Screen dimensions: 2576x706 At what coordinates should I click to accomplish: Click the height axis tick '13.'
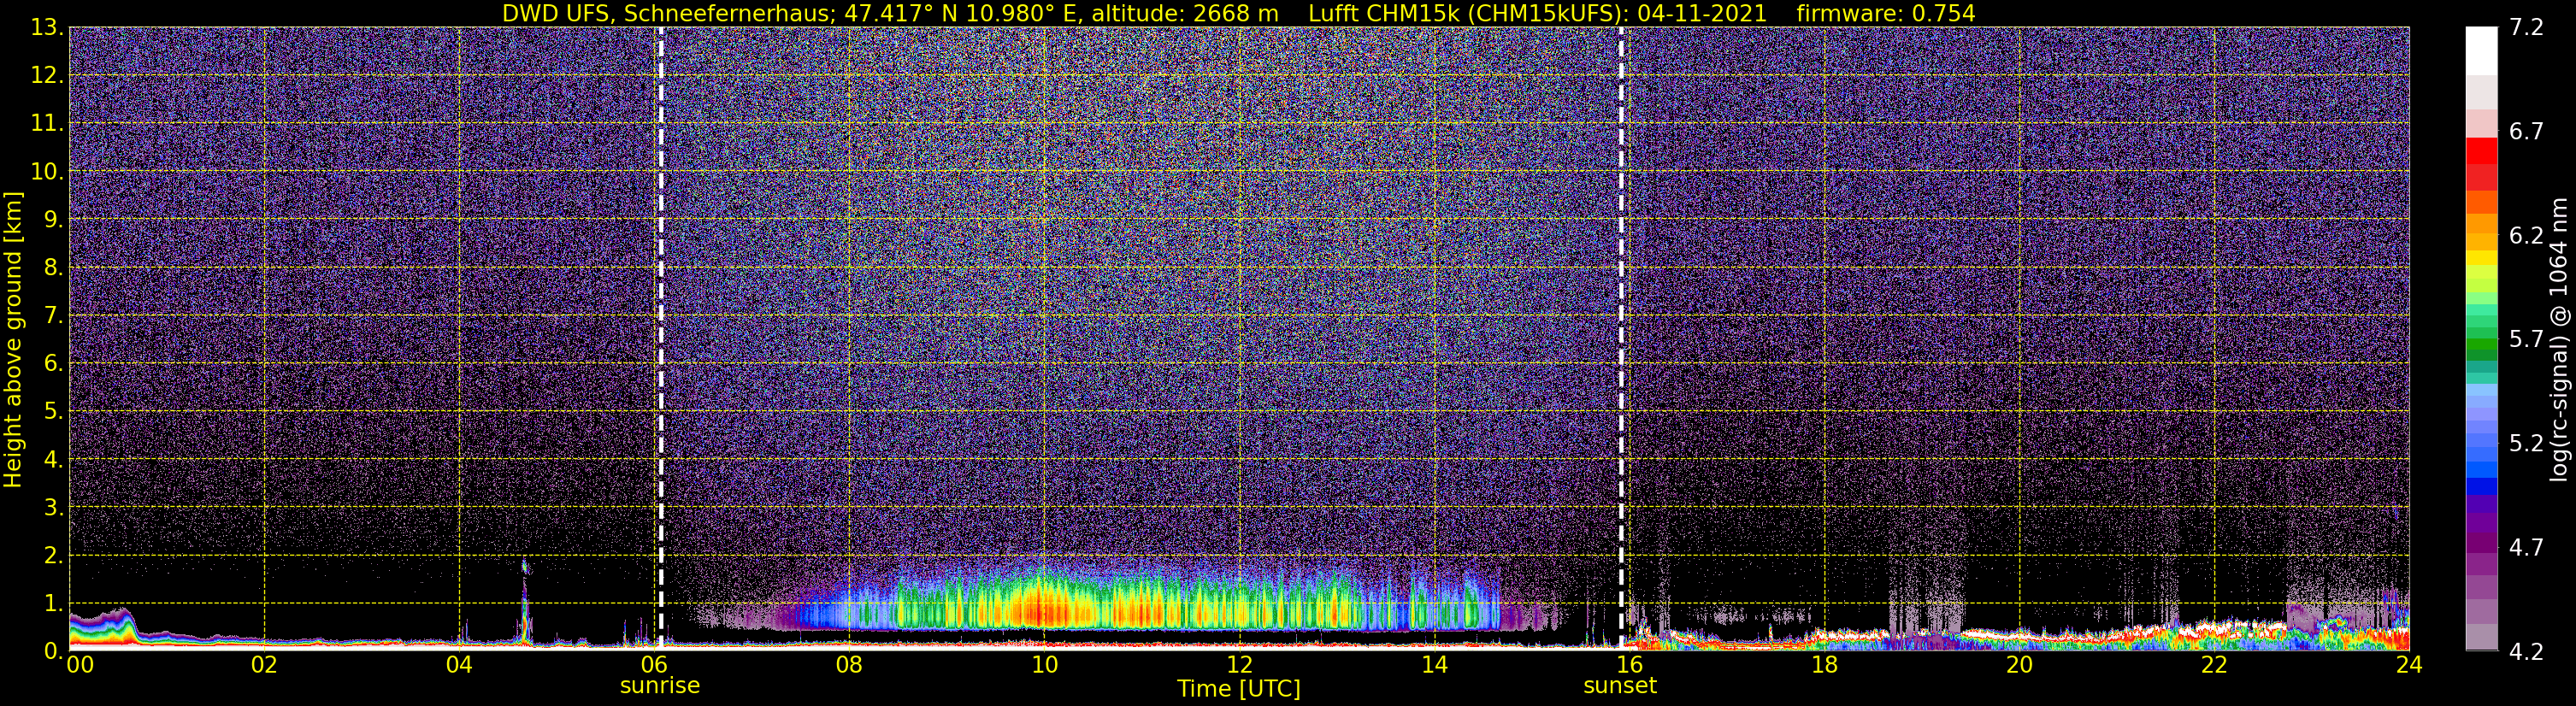[47, 28]
